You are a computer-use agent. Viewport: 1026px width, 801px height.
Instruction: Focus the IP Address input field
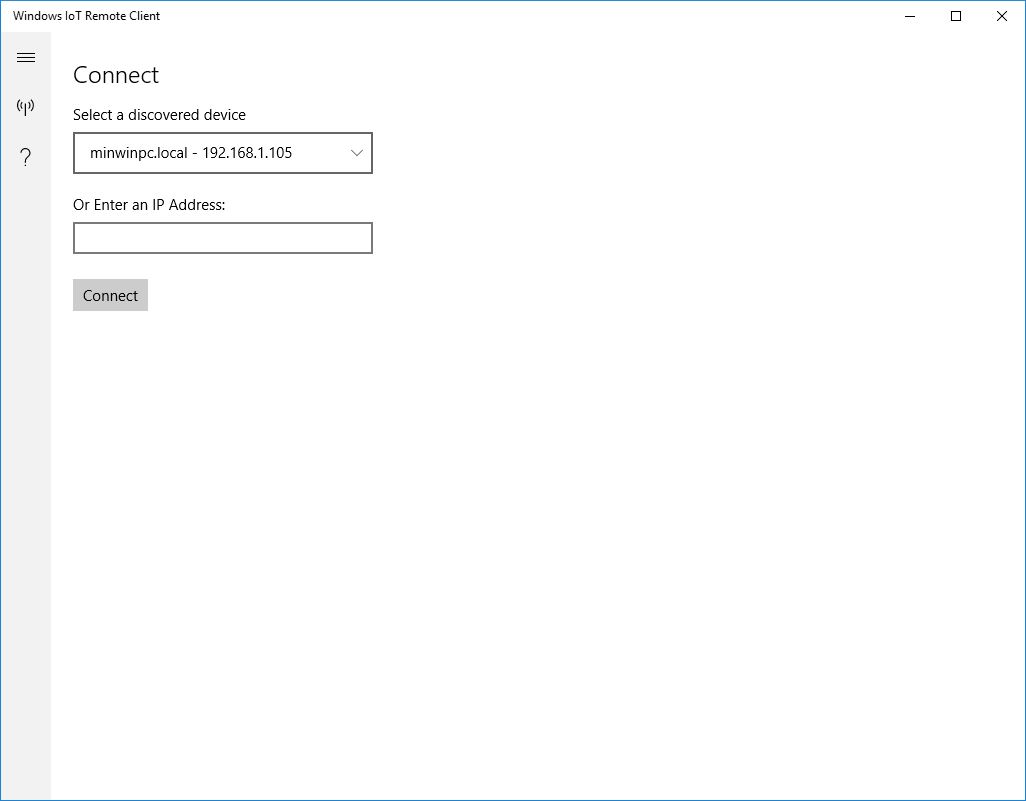pos(222,238)
